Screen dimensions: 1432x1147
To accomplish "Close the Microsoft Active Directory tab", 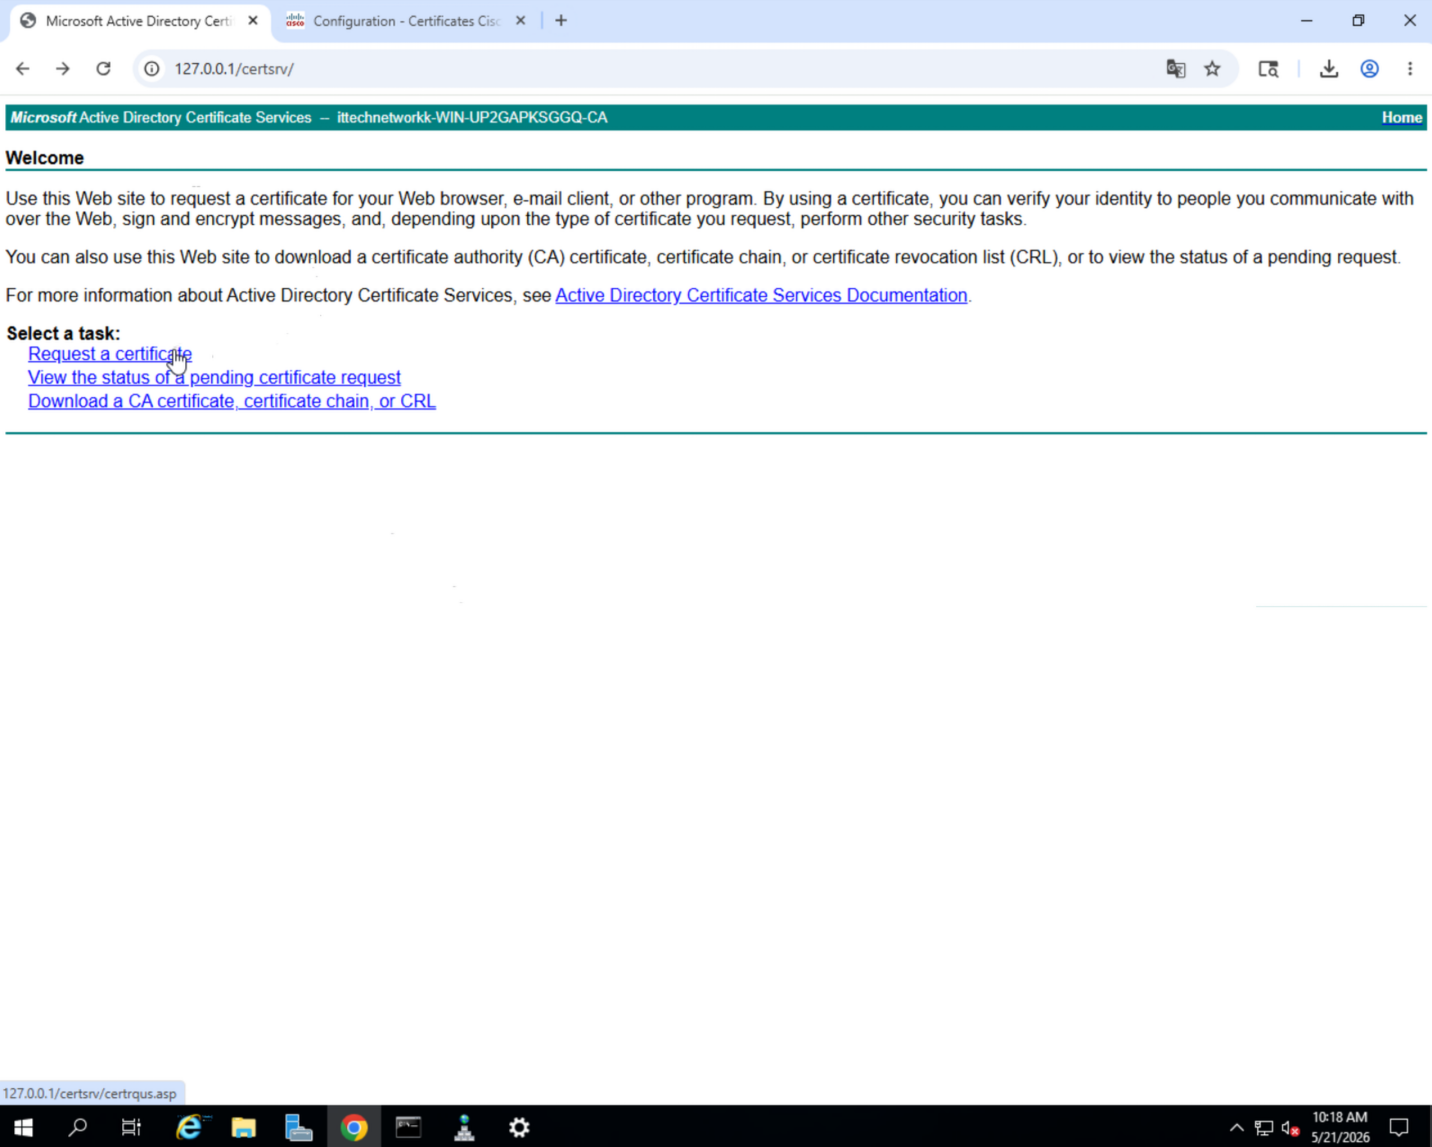I will [253, 21].
